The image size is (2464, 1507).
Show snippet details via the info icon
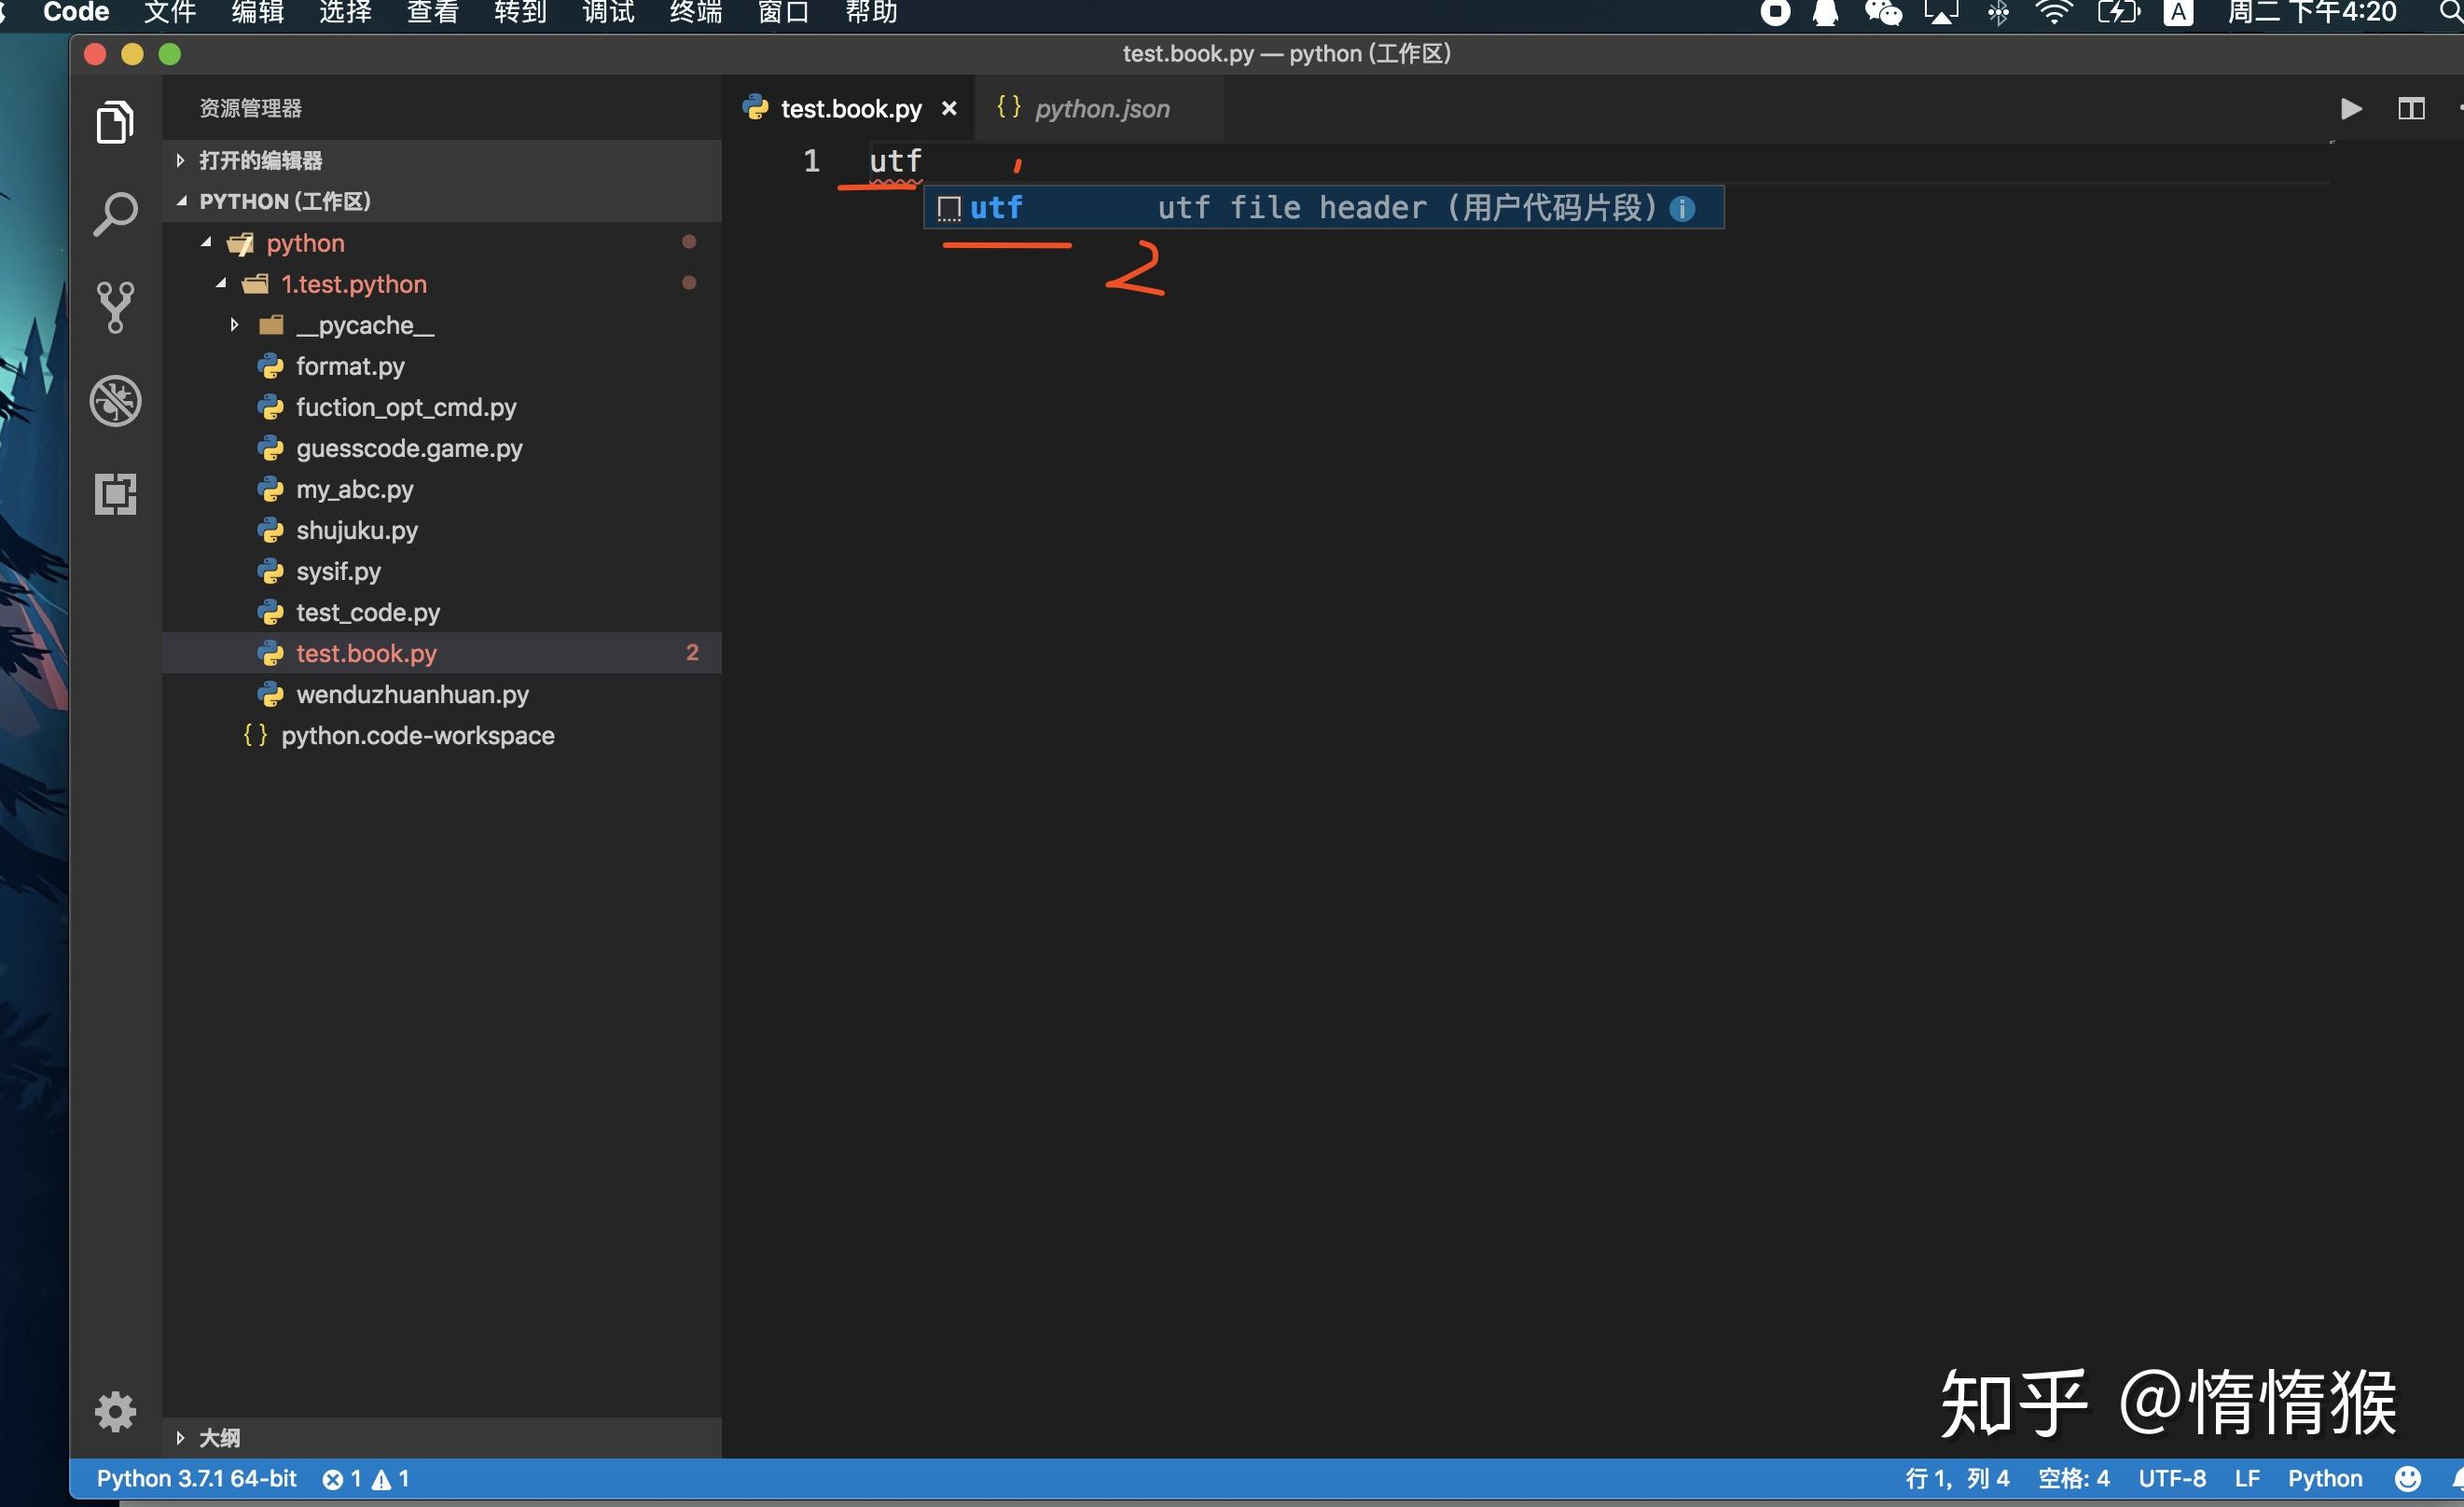click(1685, 208)
